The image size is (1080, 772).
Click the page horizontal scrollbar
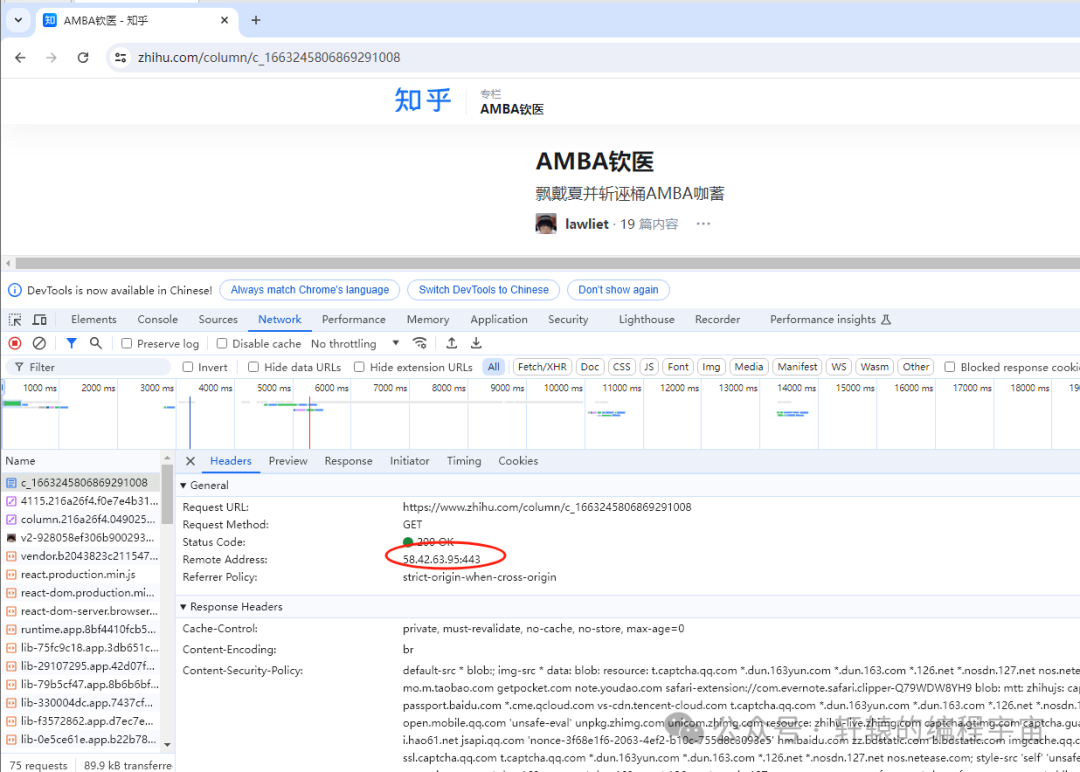(x=547, y=263)
